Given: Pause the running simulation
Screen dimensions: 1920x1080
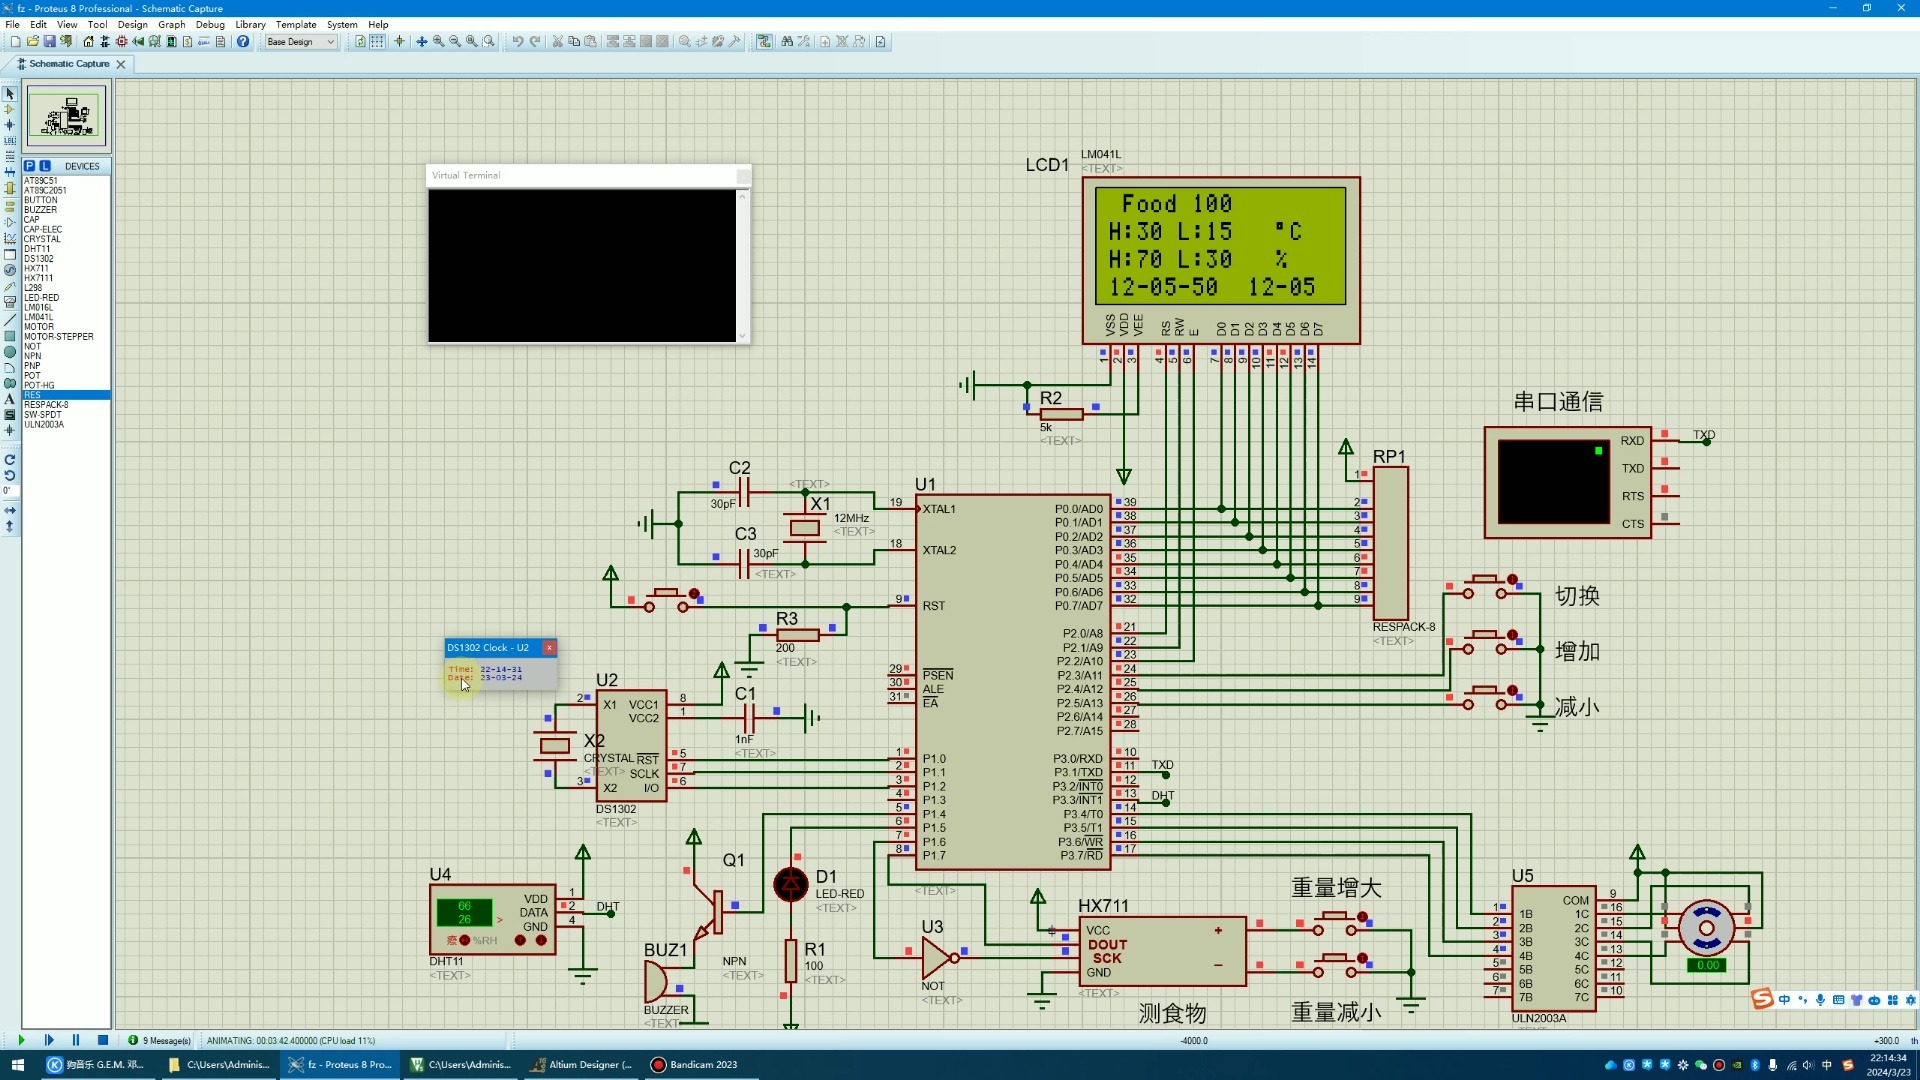Looking at the screenshot, I should pyautogui.click(x=76, y=1040).
